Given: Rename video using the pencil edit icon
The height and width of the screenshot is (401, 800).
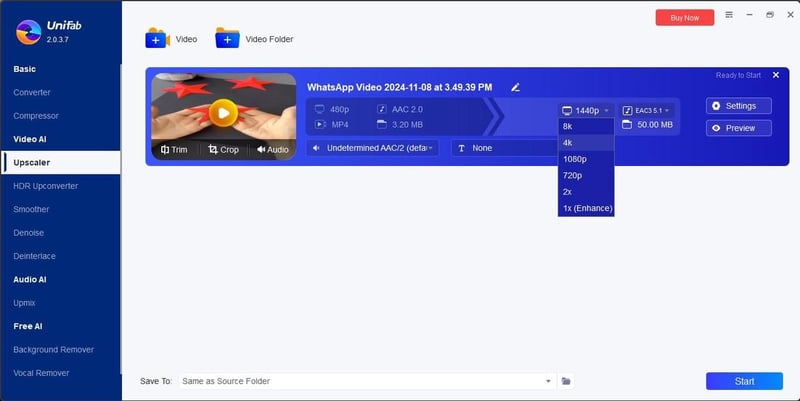Looking at the screenshot, I should point(516,88).
